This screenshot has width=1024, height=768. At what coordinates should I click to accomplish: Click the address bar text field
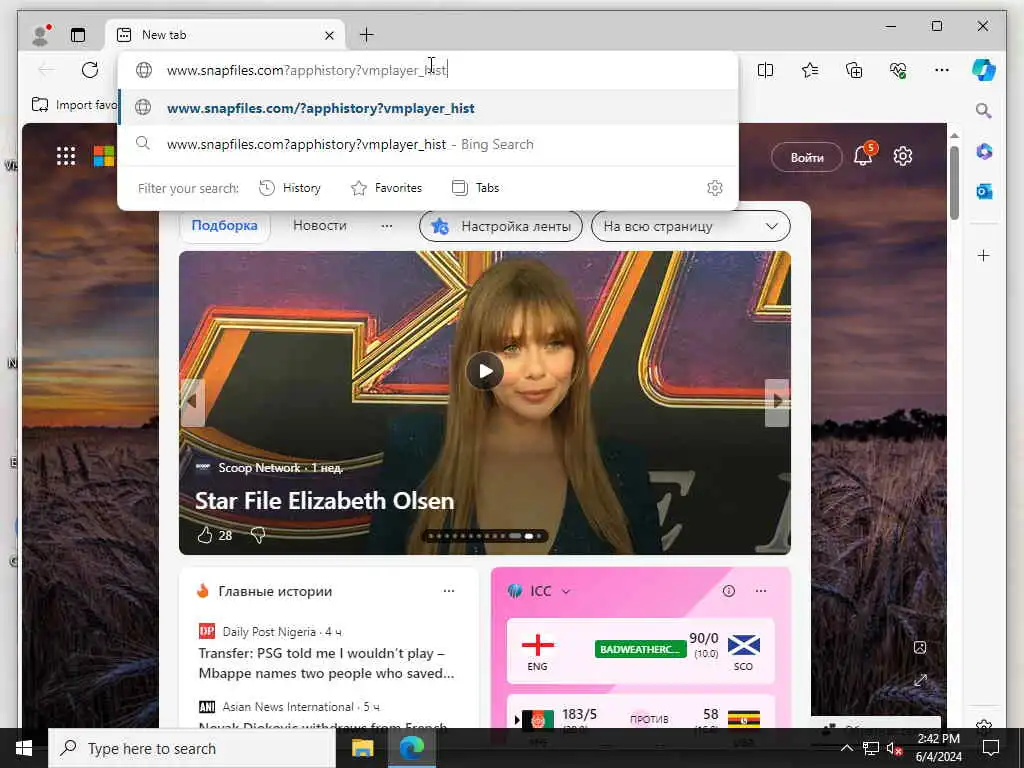pos(428,70)
